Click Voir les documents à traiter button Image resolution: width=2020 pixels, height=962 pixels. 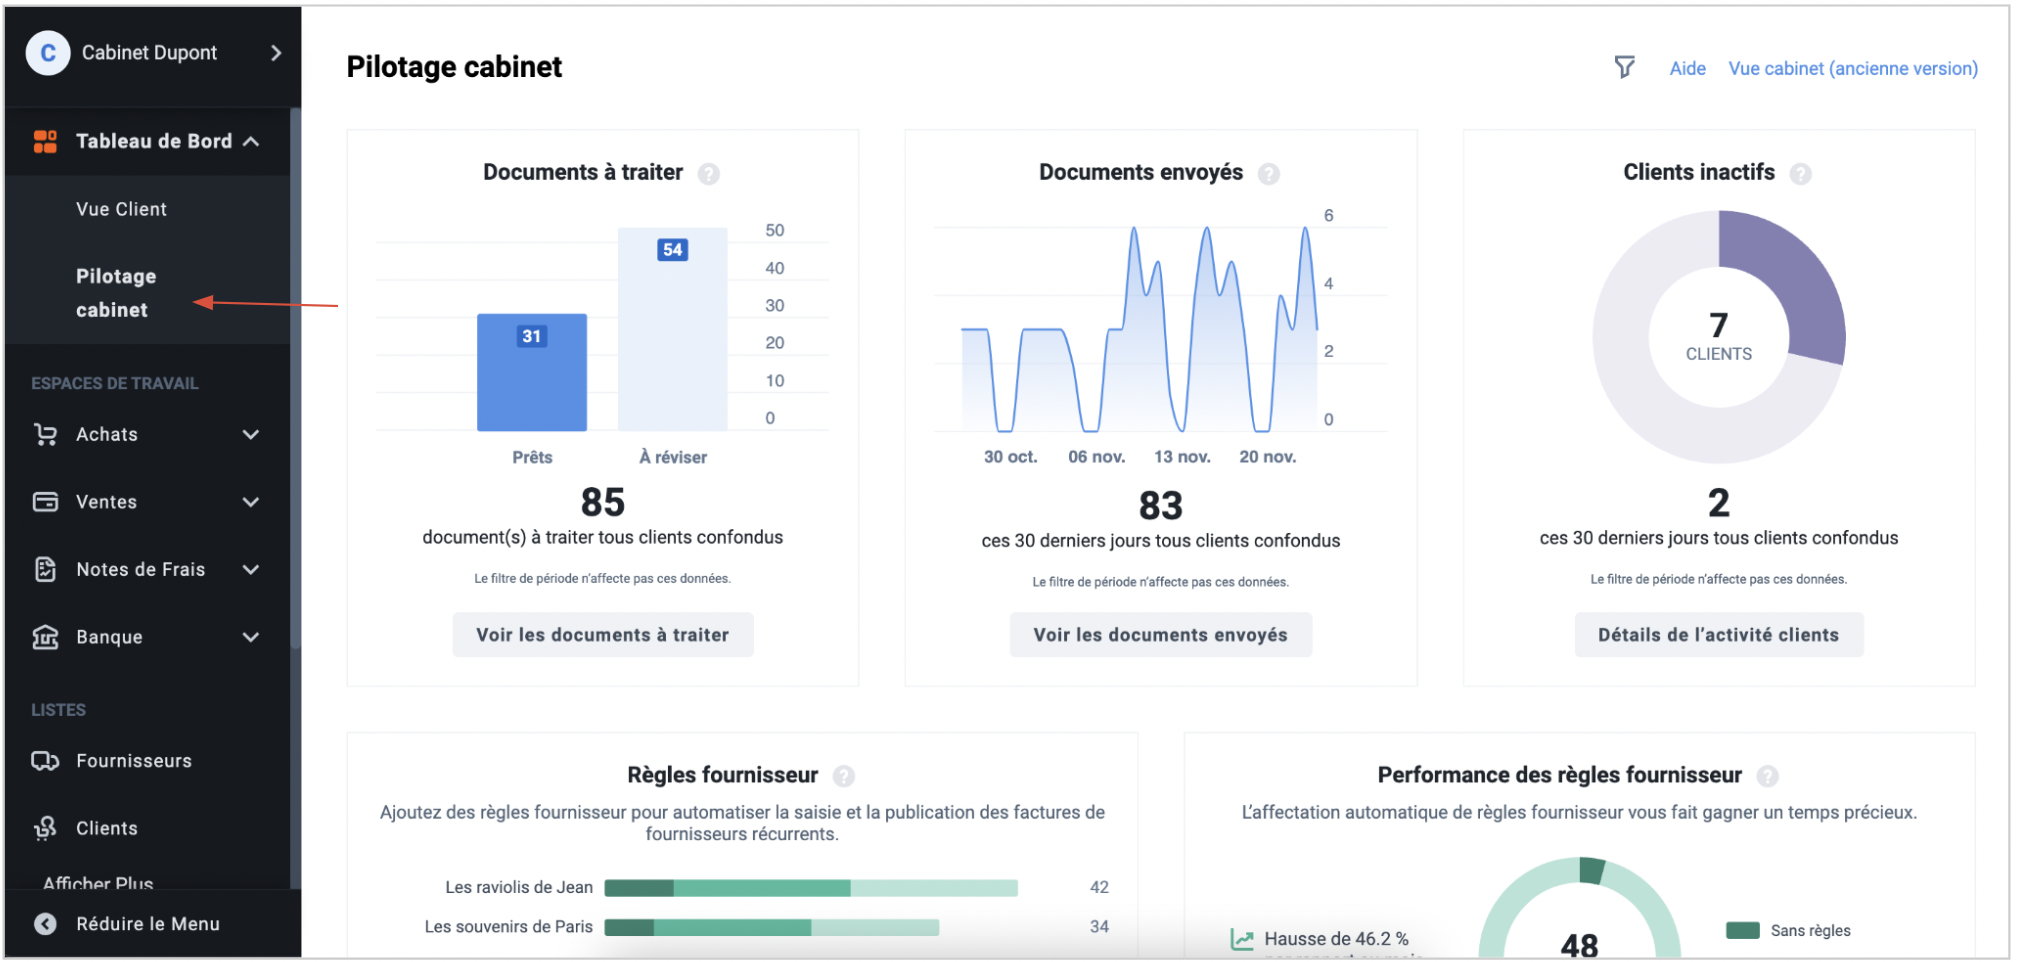[603, 635]
